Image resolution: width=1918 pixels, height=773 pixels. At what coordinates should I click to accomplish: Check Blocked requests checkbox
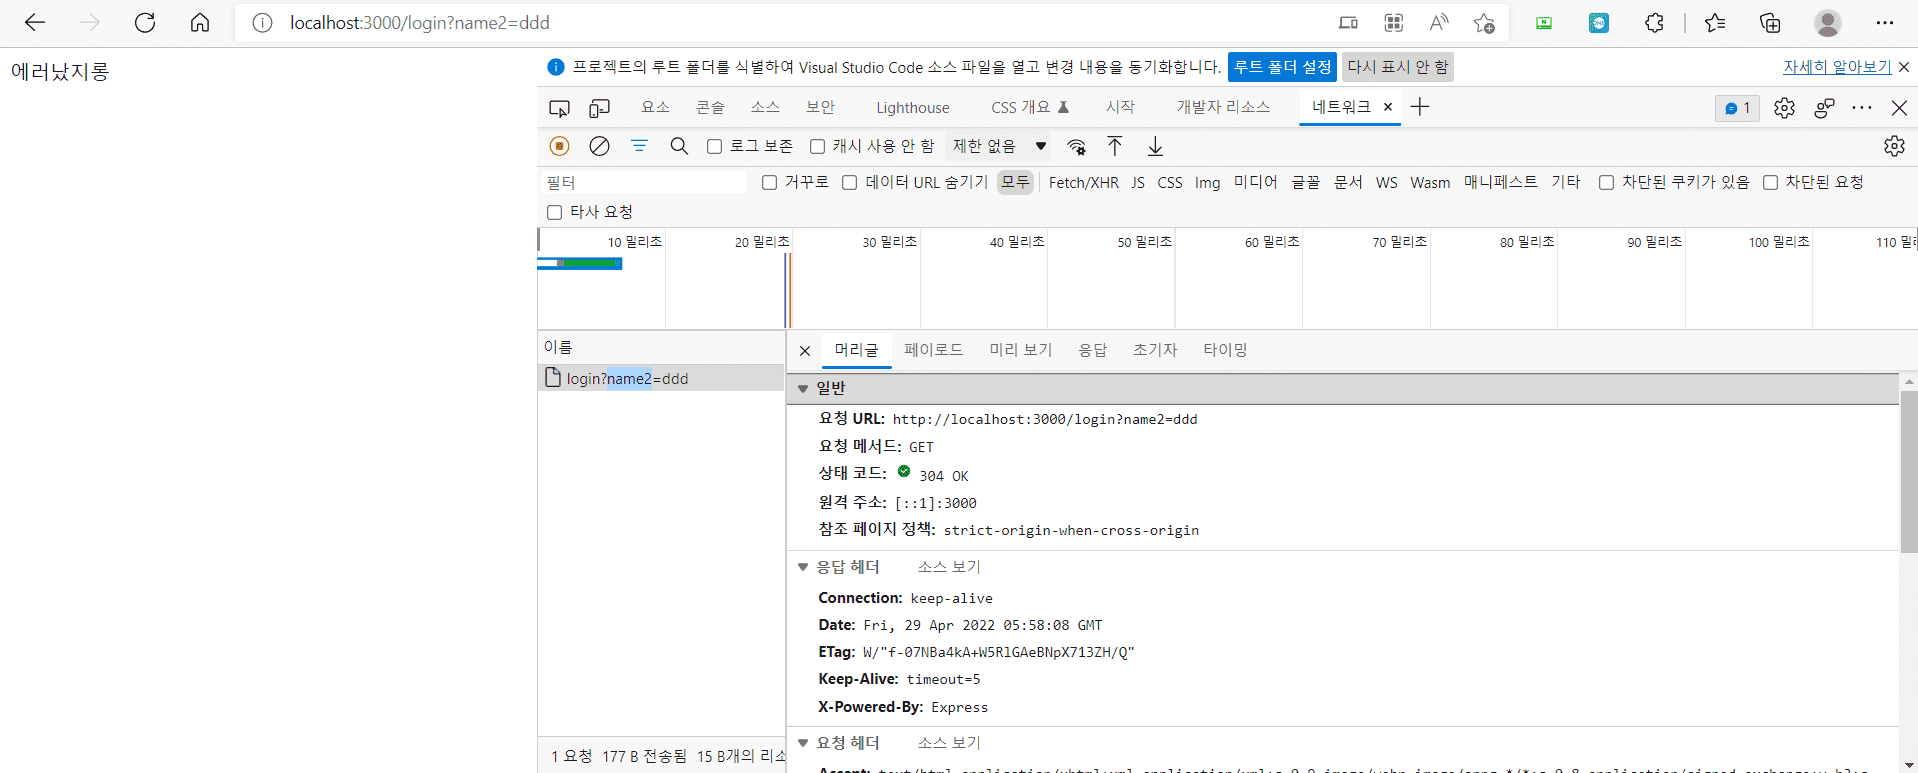click(1770, 182)
